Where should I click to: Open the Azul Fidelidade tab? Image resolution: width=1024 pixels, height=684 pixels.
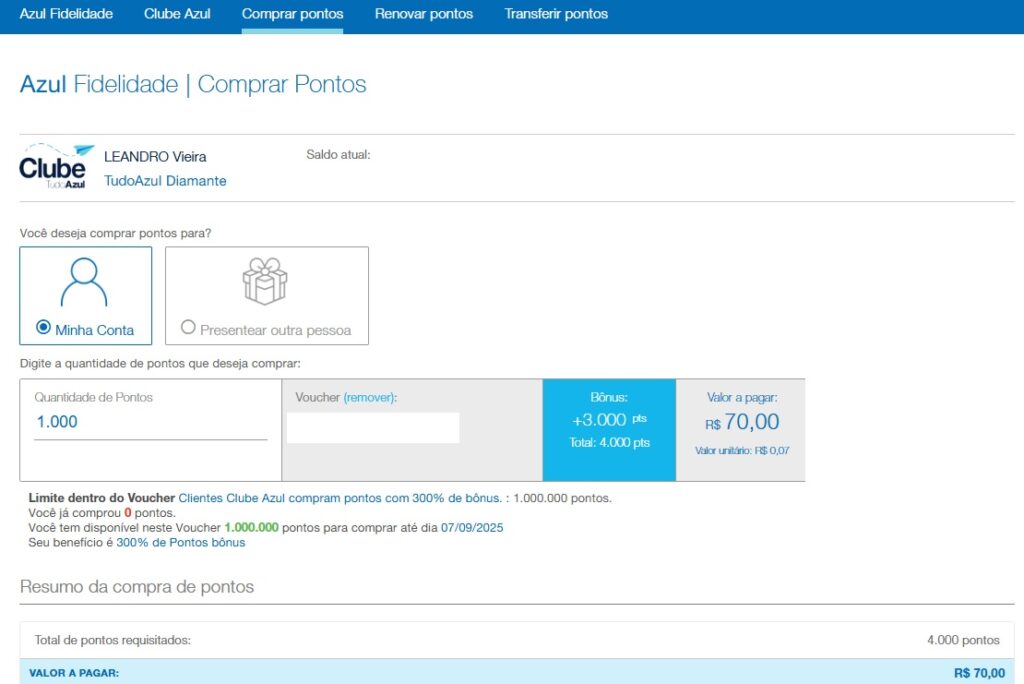(66, 14)
